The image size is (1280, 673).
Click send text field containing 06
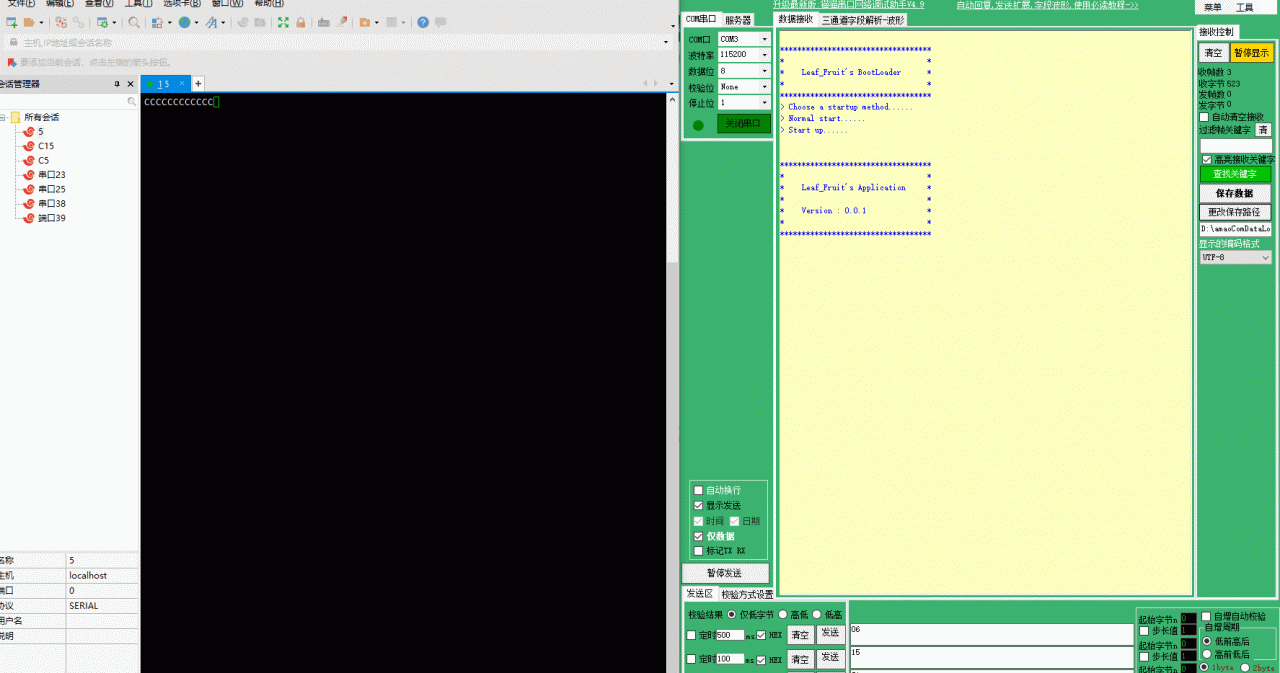991,634
